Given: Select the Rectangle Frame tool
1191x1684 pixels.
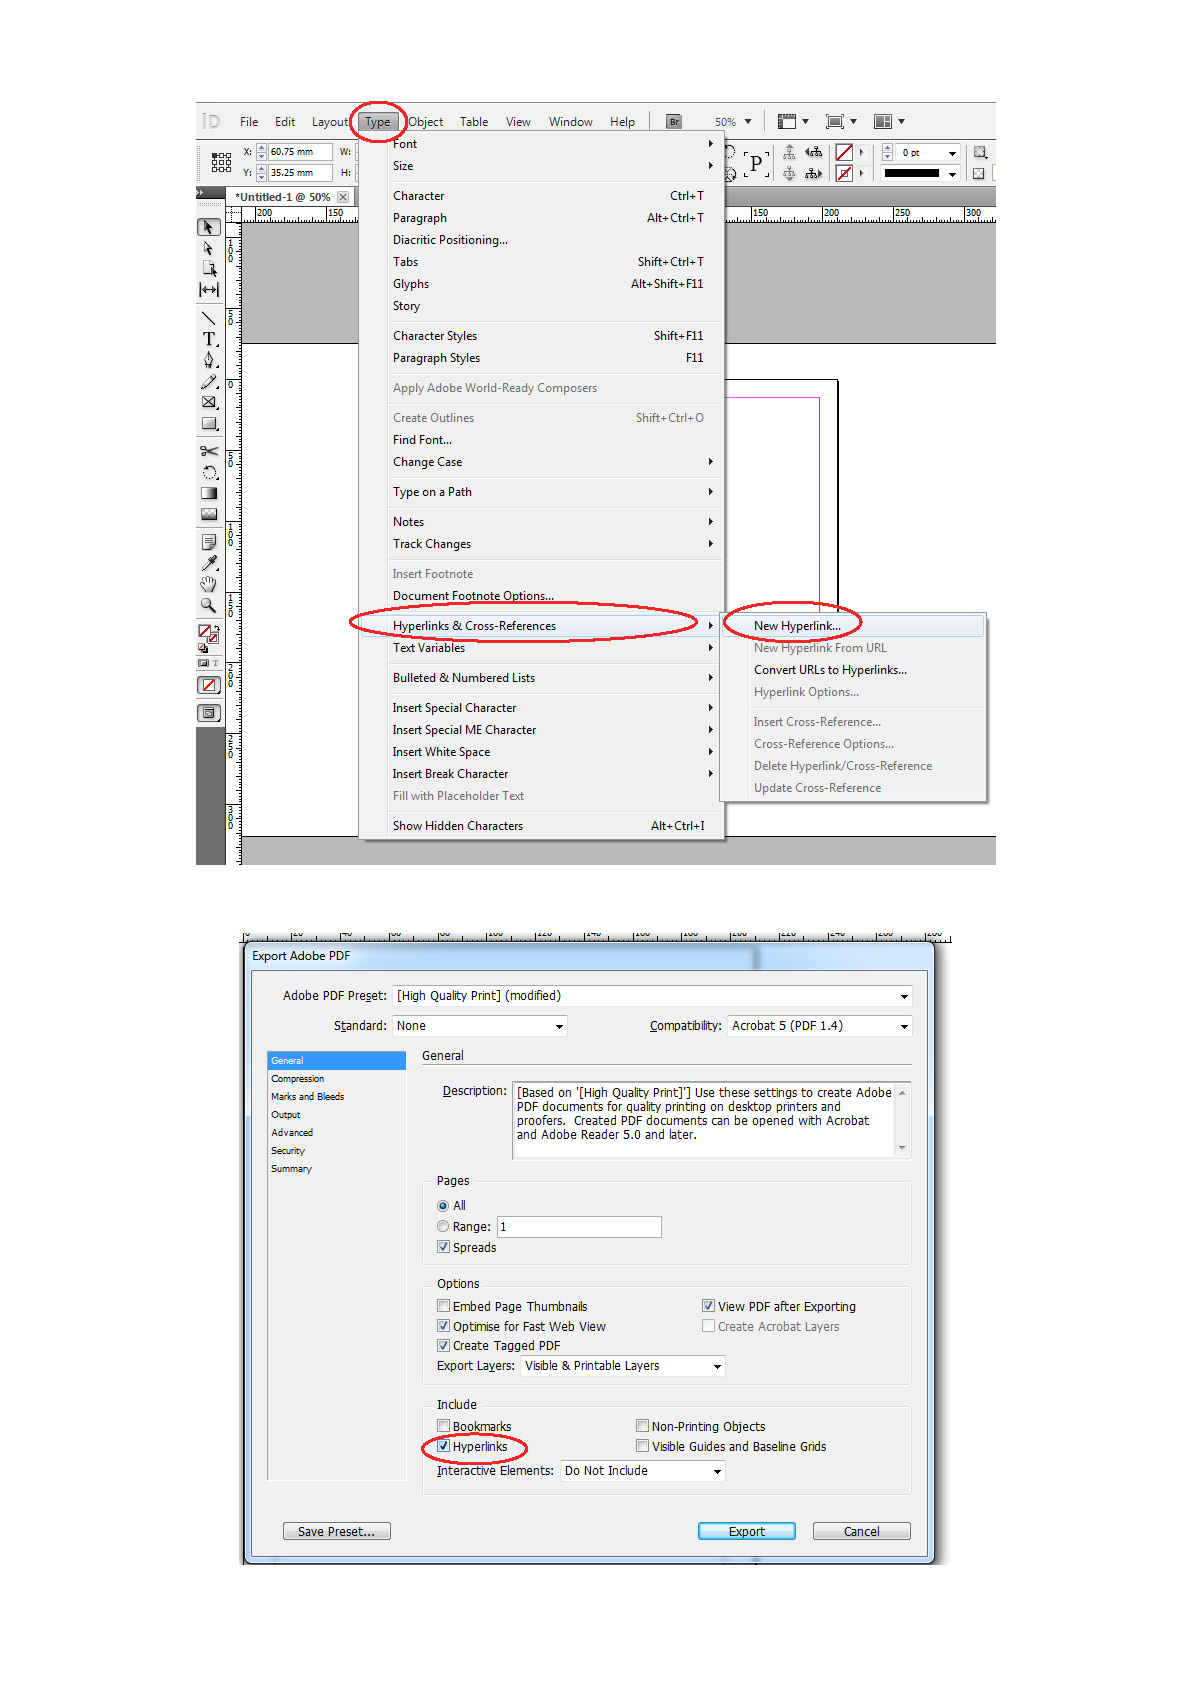Looking at the screenshot, I should tap(208, 402).
